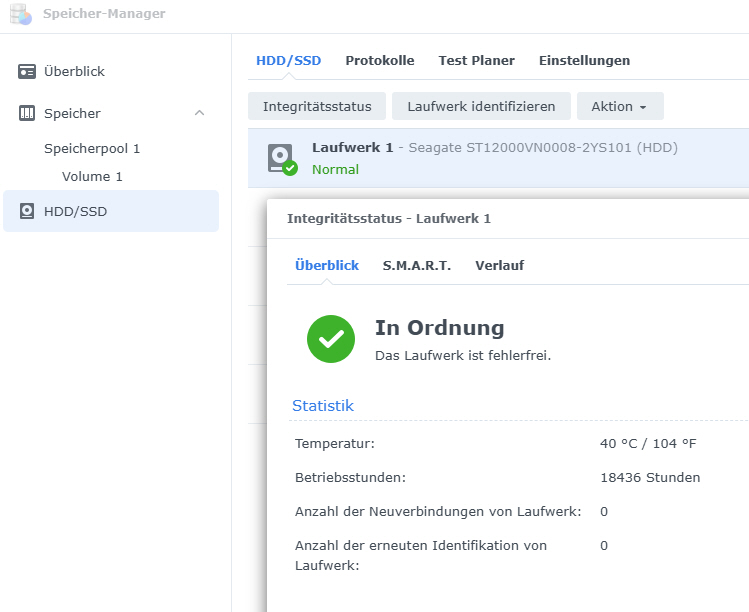Open the Einstellungen tab
Image resolution: width=749 pixels, height=612 pixels.
[584, 61]
